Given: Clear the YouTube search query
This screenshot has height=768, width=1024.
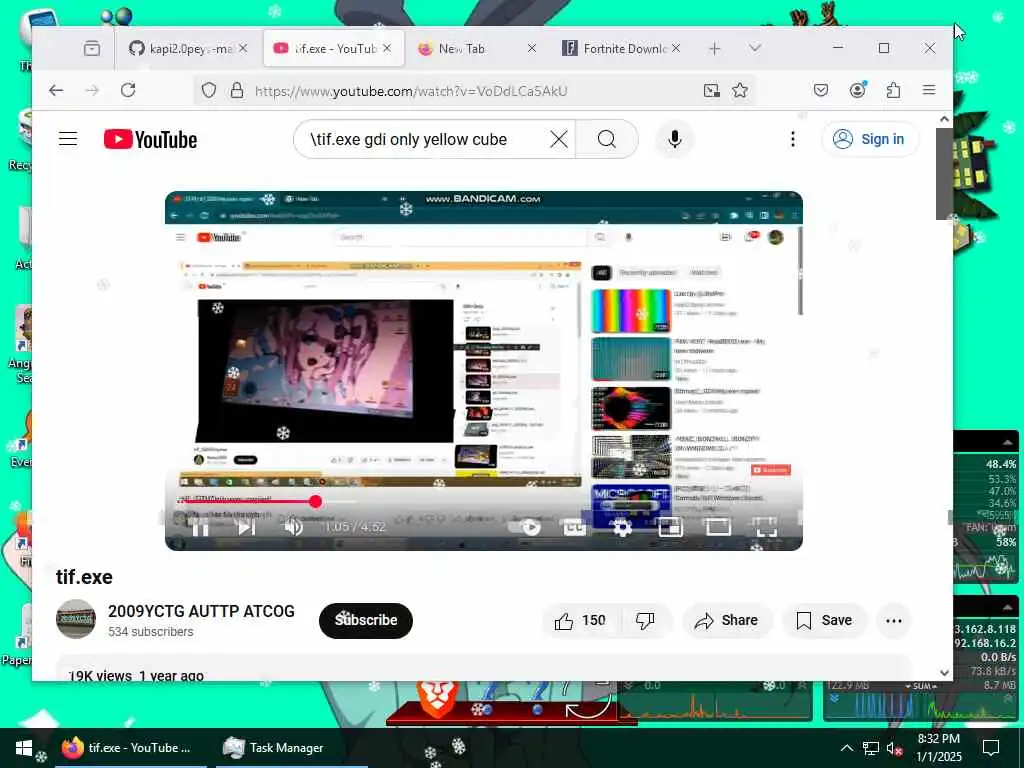Looking at the screenshot, I should (x=559, y=139).
